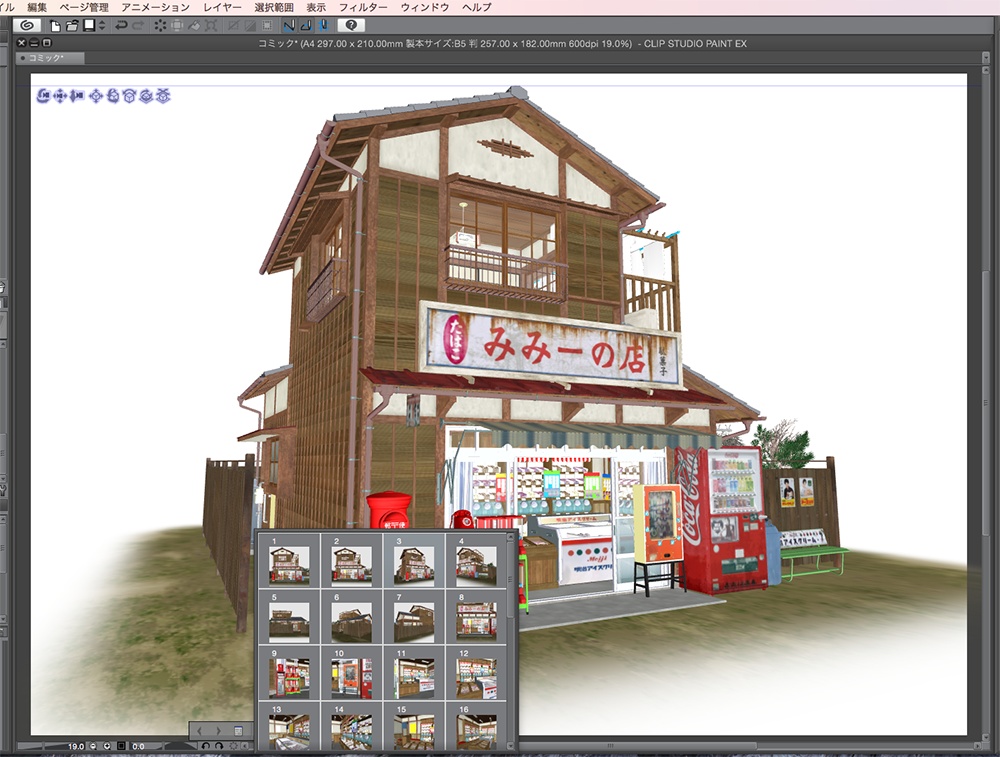Open help with the question mark icon

point(349,25)
